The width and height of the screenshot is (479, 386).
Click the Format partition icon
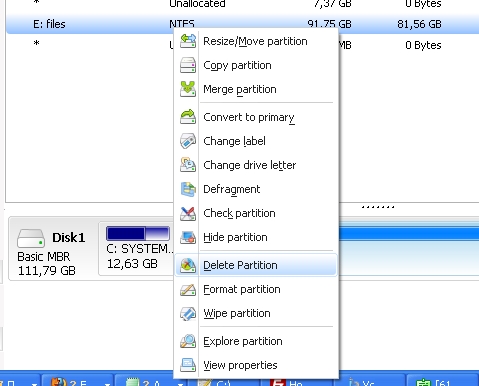[x=188, y=289]
